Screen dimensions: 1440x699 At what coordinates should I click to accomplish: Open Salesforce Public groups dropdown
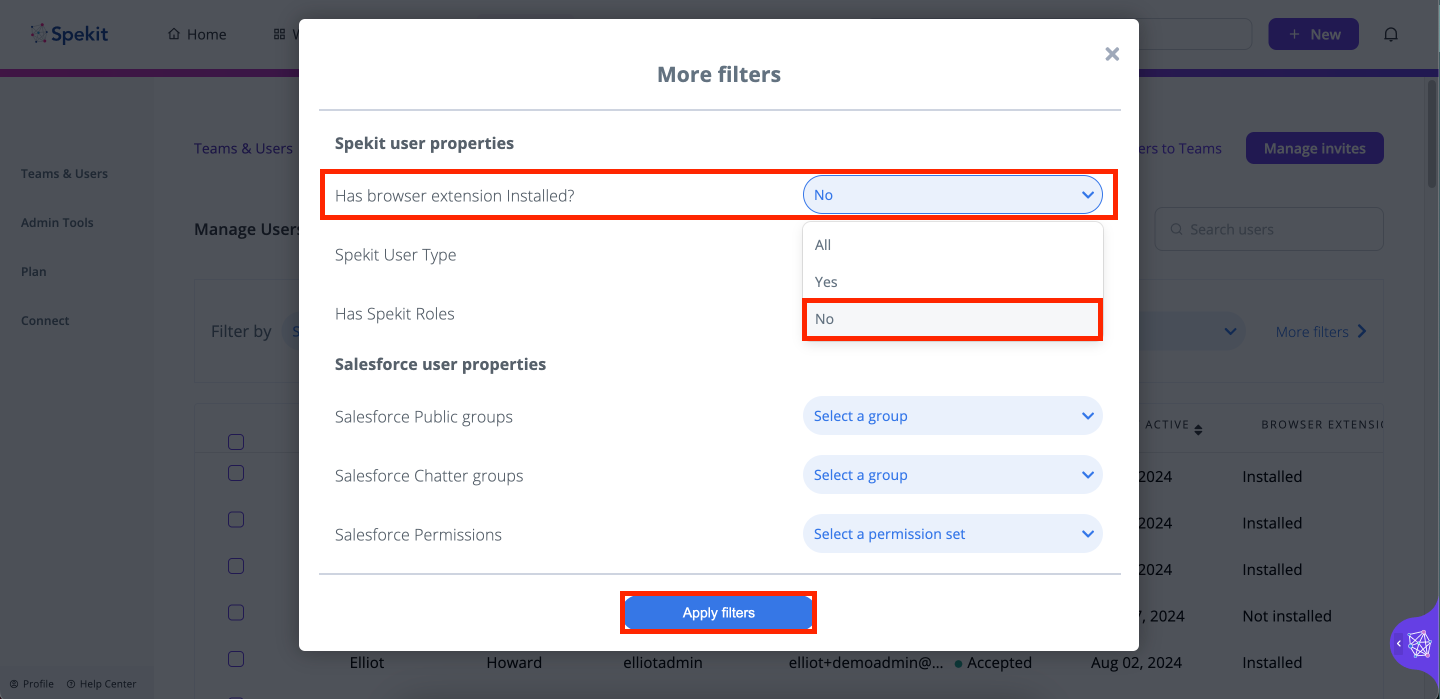pos(952,416)
